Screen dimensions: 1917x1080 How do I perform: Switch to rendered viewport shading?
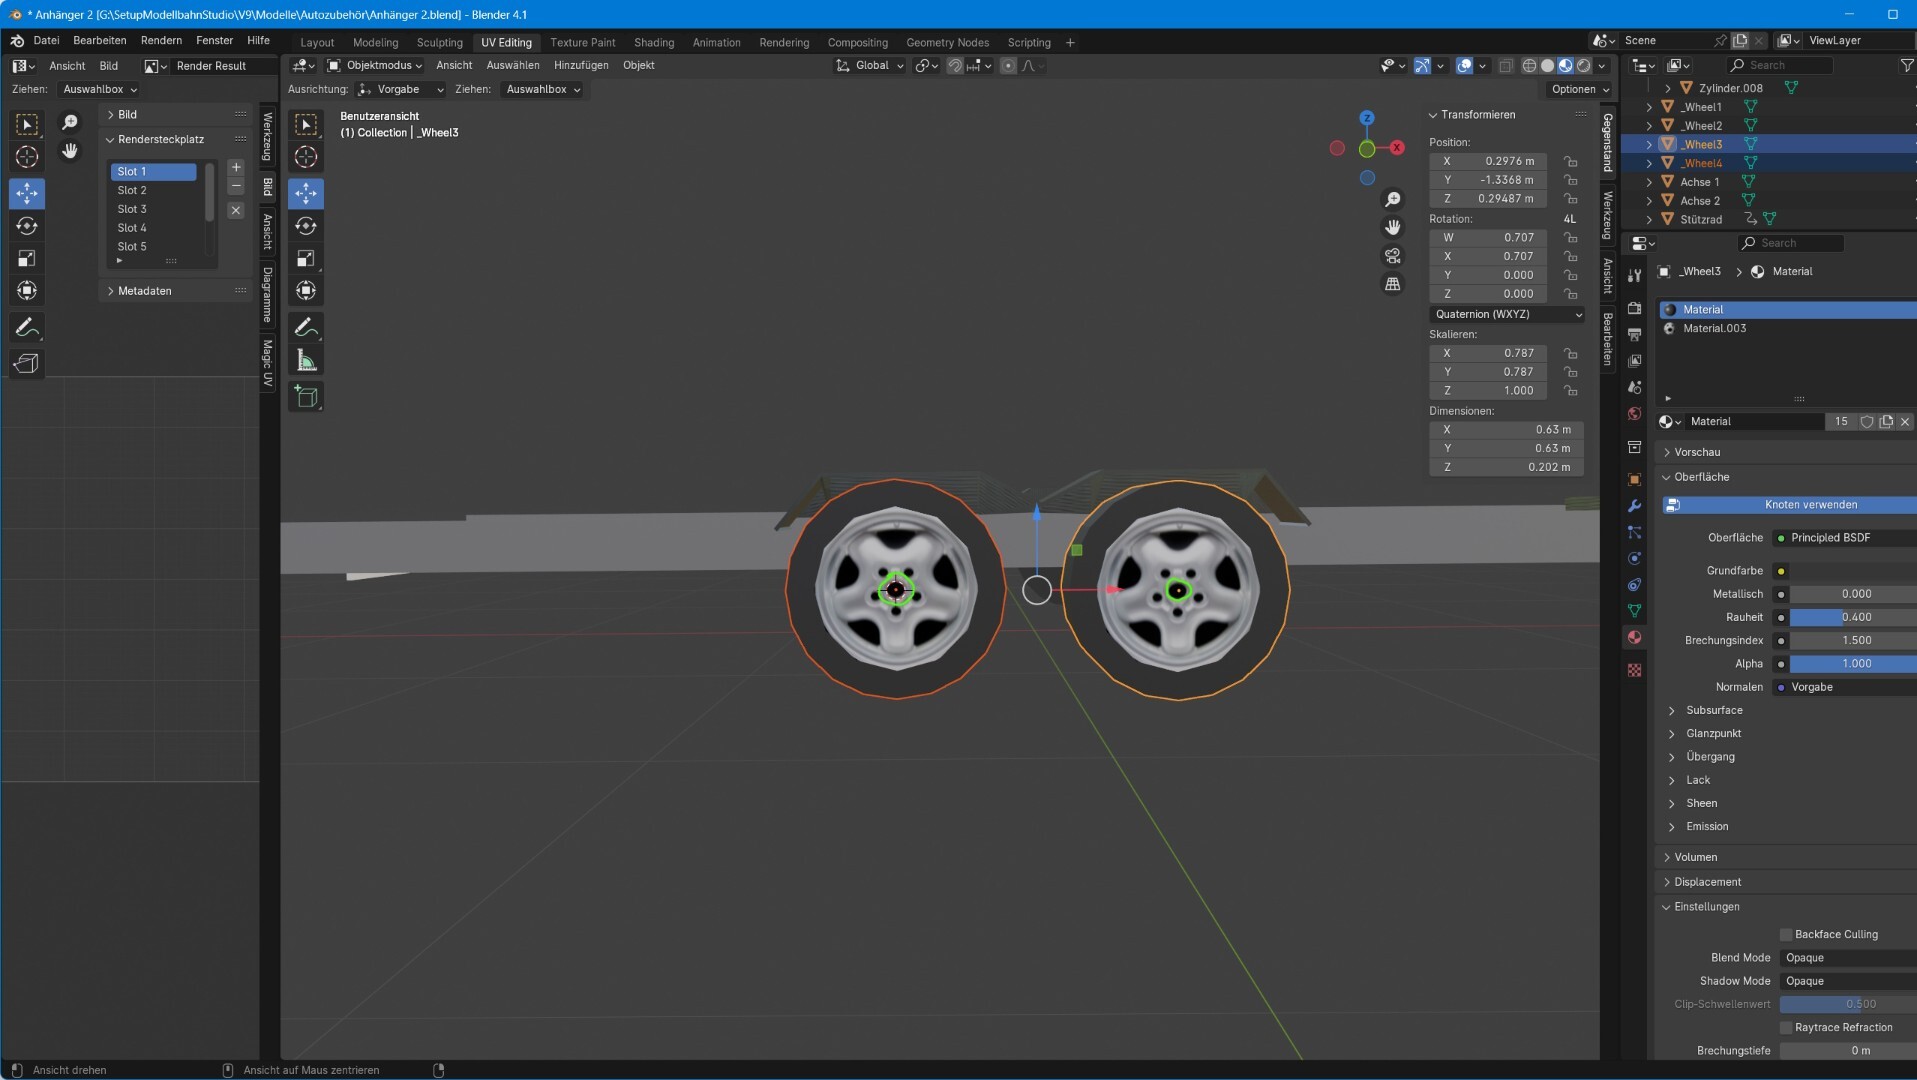pos(1584,65)
